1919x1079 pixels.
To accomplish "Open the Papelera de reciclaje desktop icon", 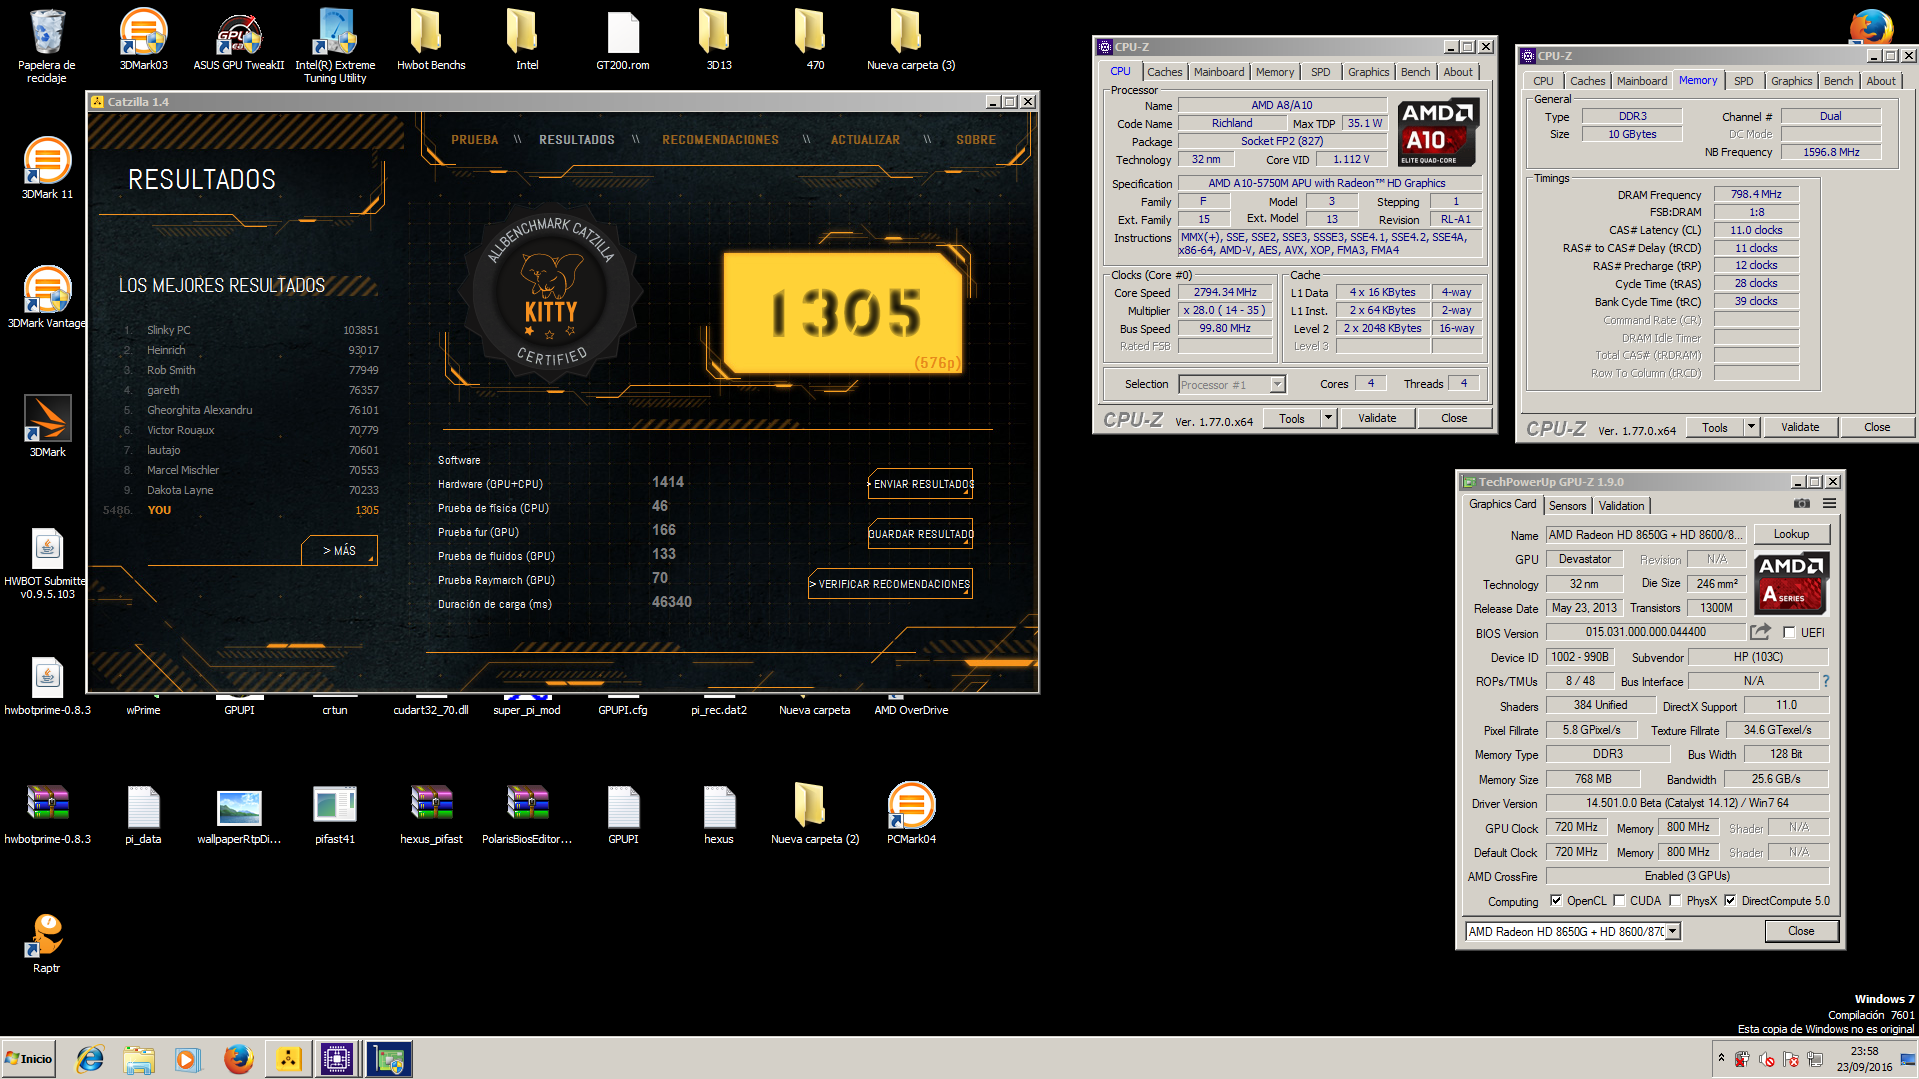I will point(47,46).
